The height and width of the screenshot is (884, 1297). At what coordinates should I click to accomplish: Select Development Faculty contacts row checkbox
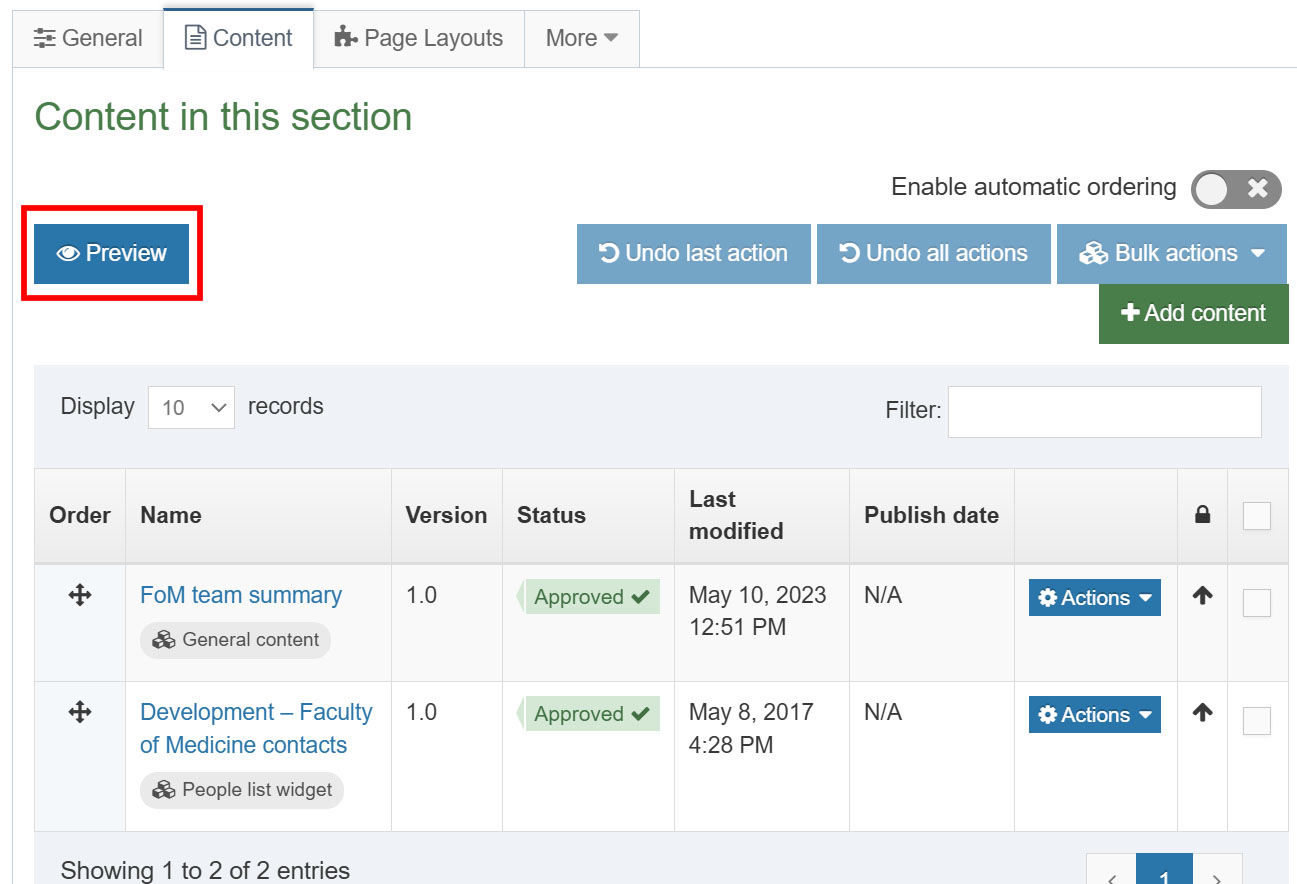pyautogui.click(x=1256, y=721)
